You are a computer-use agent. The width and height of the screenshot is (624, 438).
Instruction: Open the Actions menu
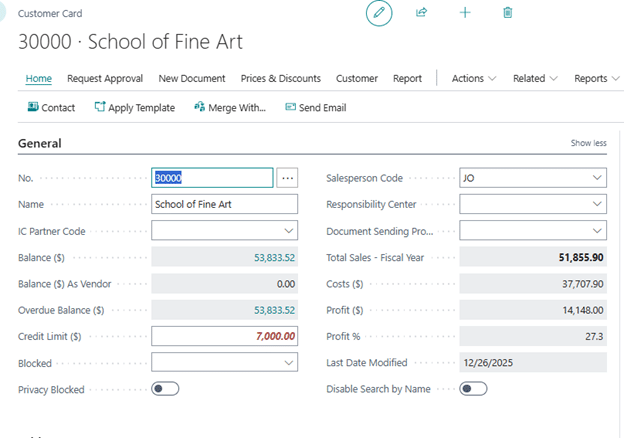click(x=473, y=78)
